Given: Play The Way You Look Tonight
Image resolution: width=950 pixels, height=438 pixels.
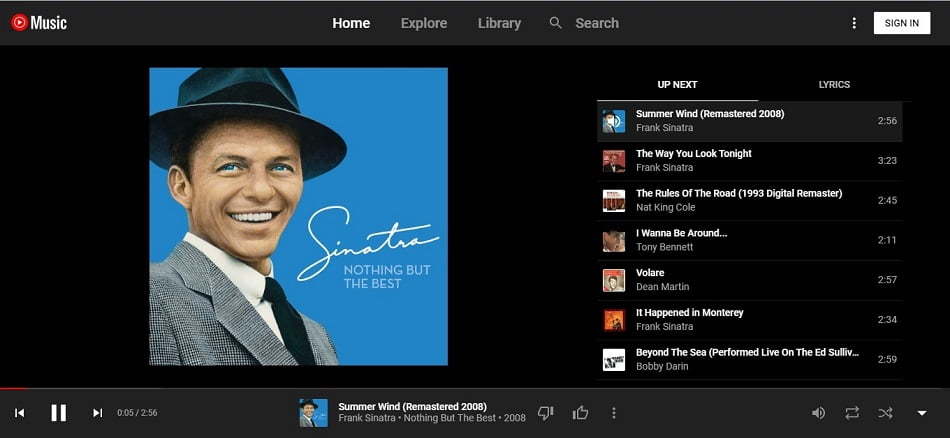Looking at the screenshot, I should pyautogui.click(x=749, y=161).
